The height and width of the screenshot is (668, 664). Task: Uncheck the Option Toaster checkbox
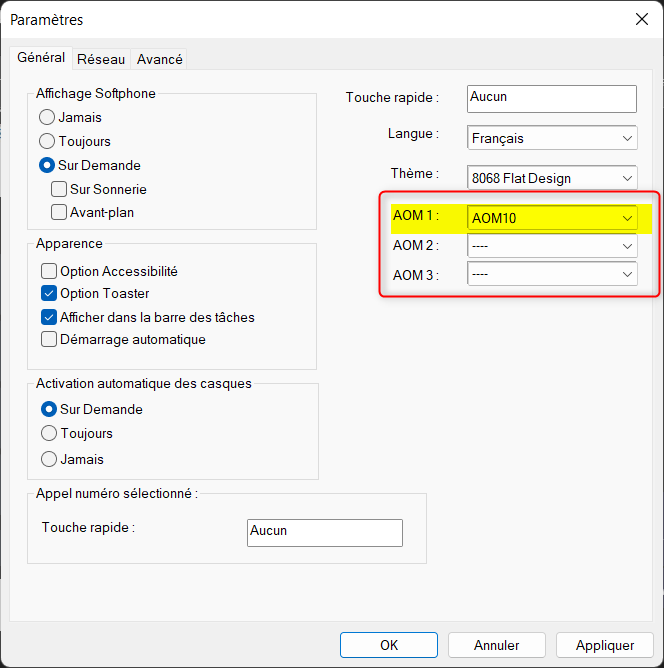49,294
